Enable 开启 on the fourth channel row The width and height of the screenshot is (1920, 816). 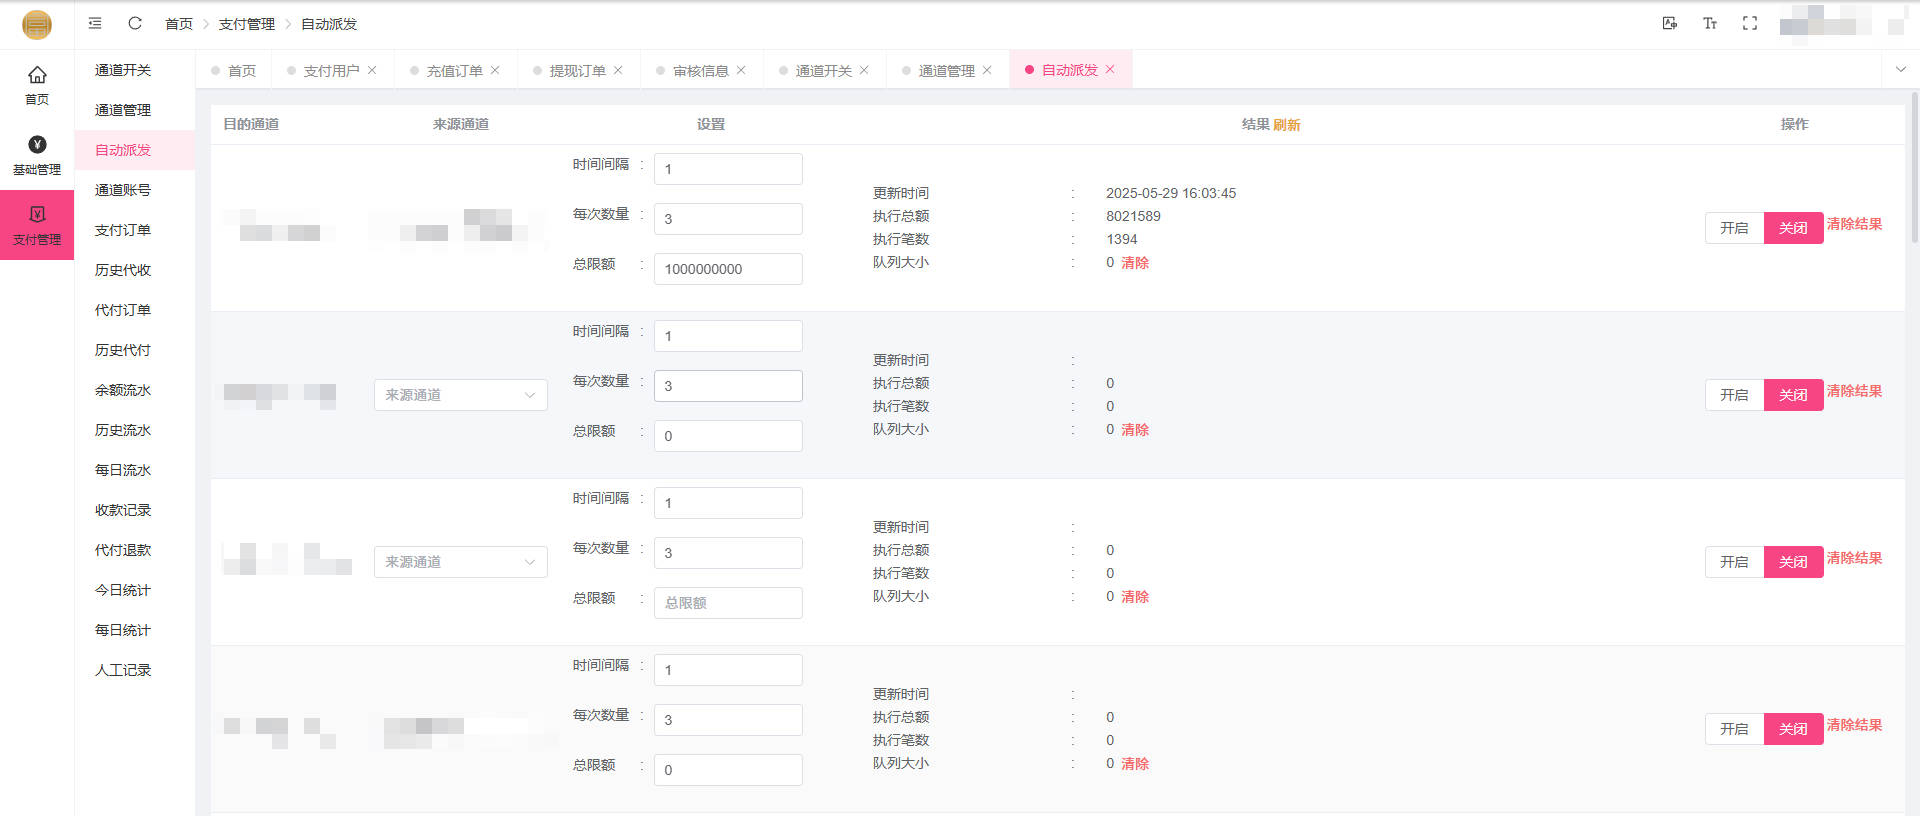tap(1733, 729)
